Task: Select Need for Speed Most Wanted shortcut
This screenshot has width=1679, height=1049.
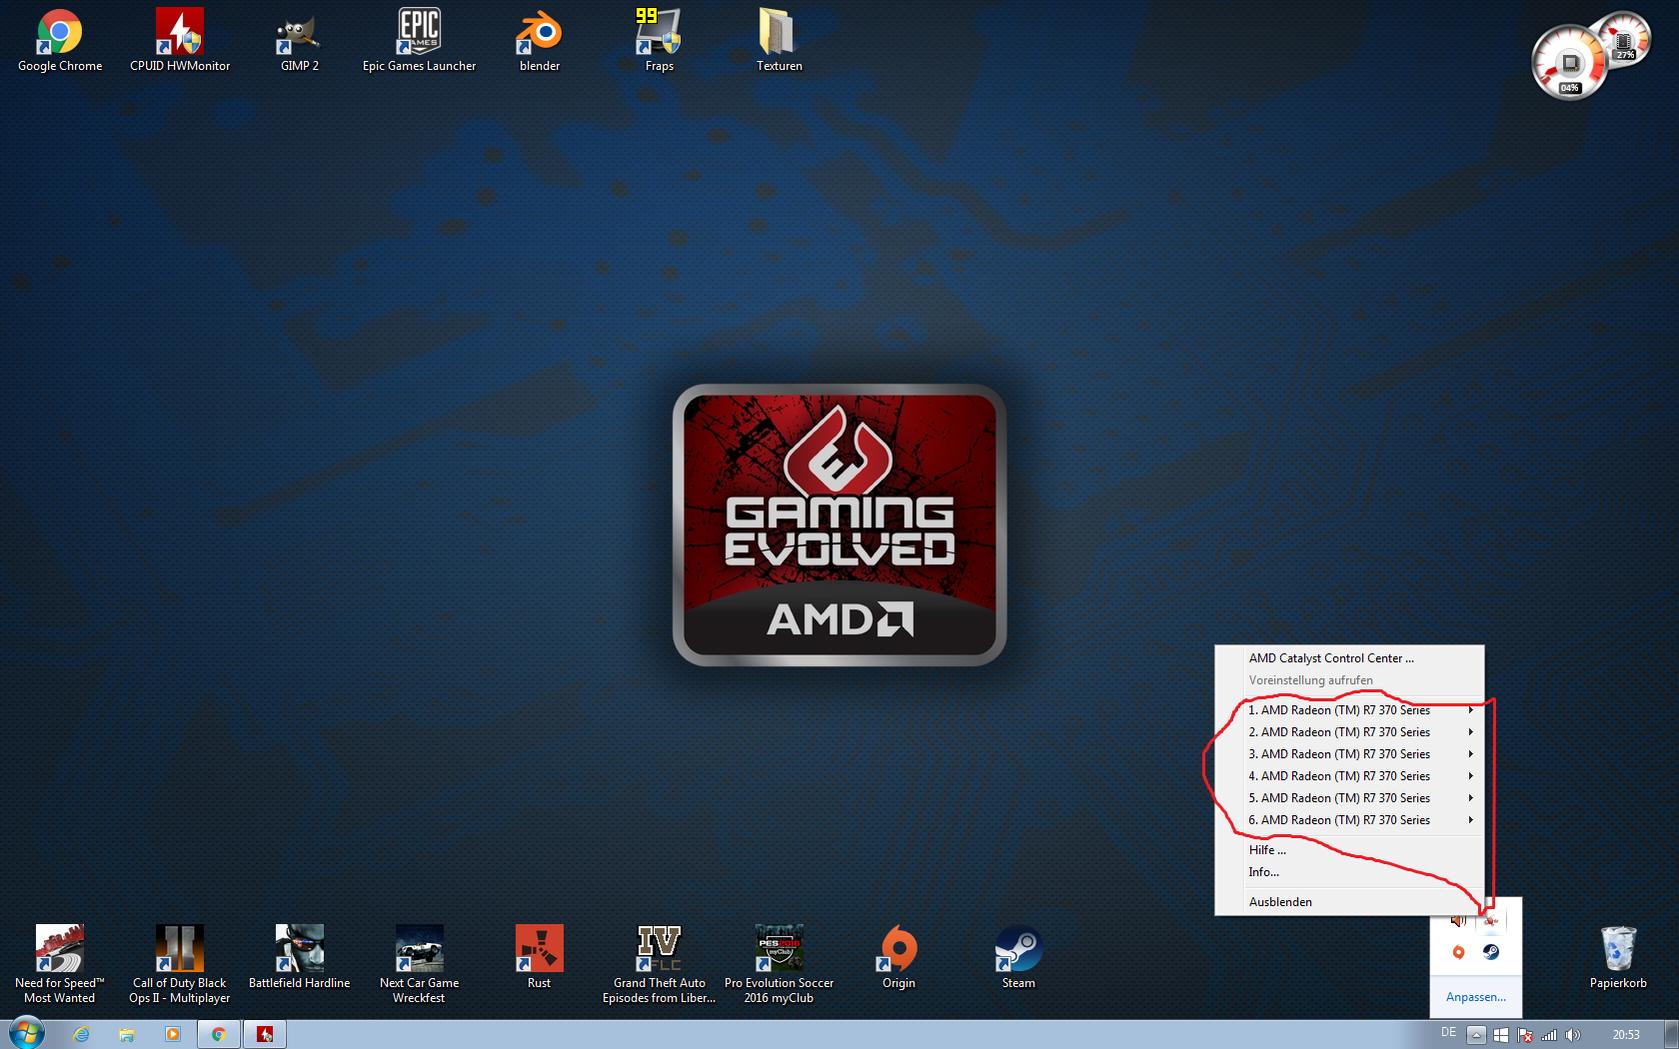Action: click(x=60, y=964)
